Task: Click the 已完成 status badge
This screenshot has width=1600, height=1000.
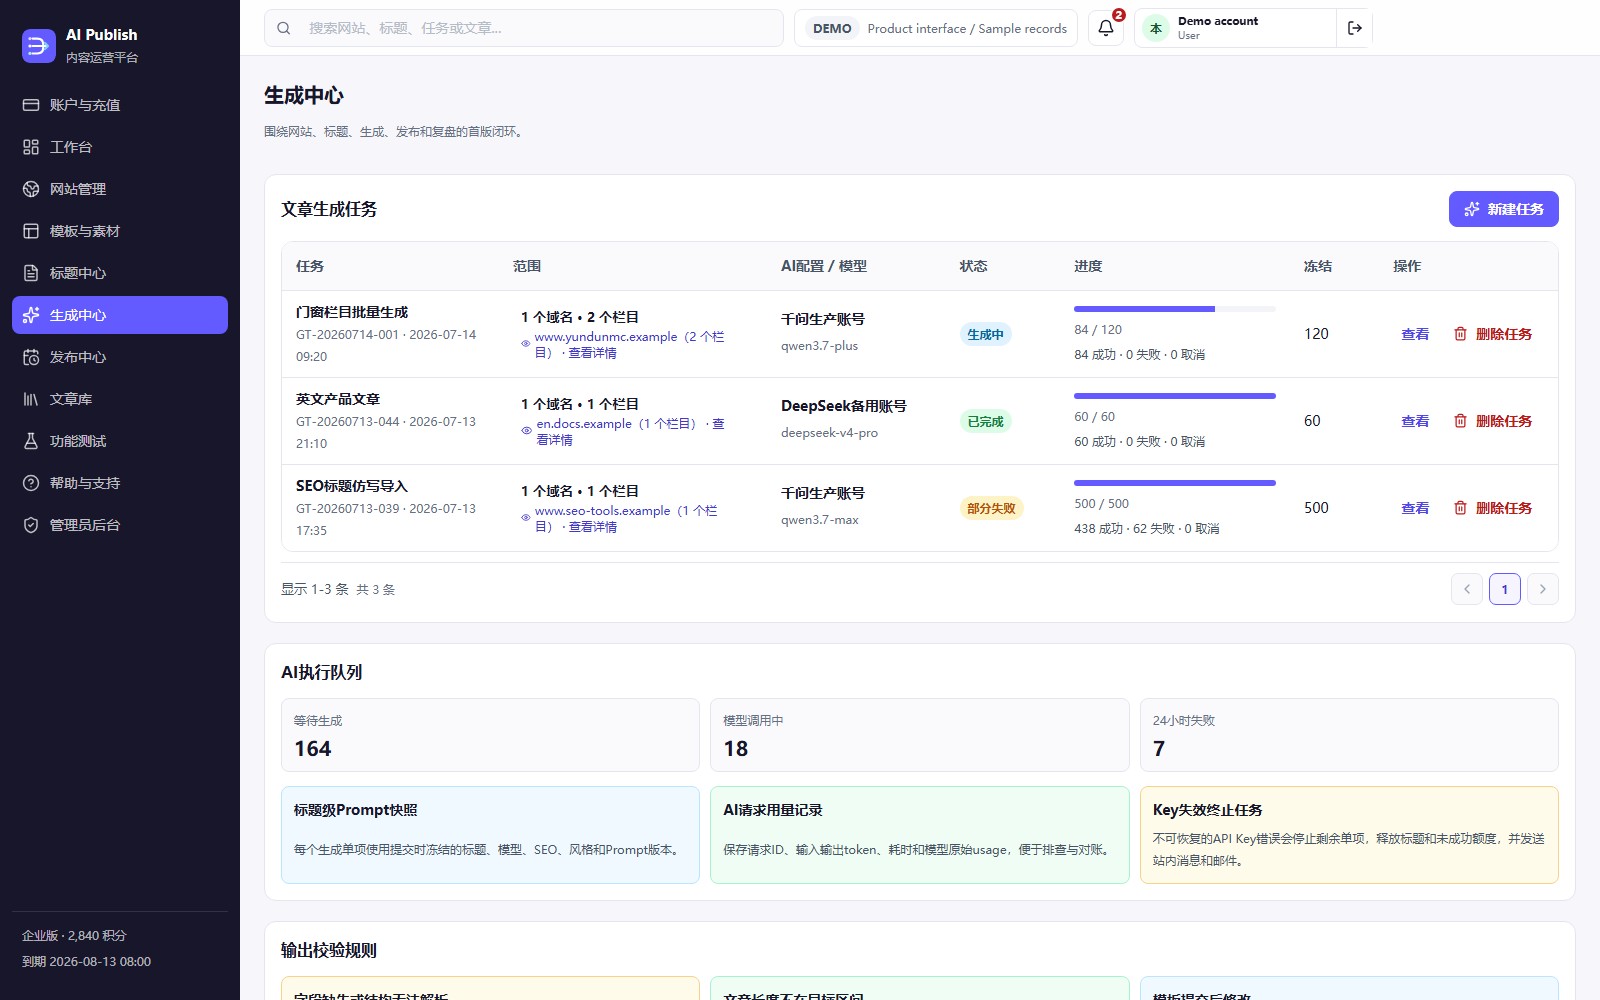Action: point(985,422)
